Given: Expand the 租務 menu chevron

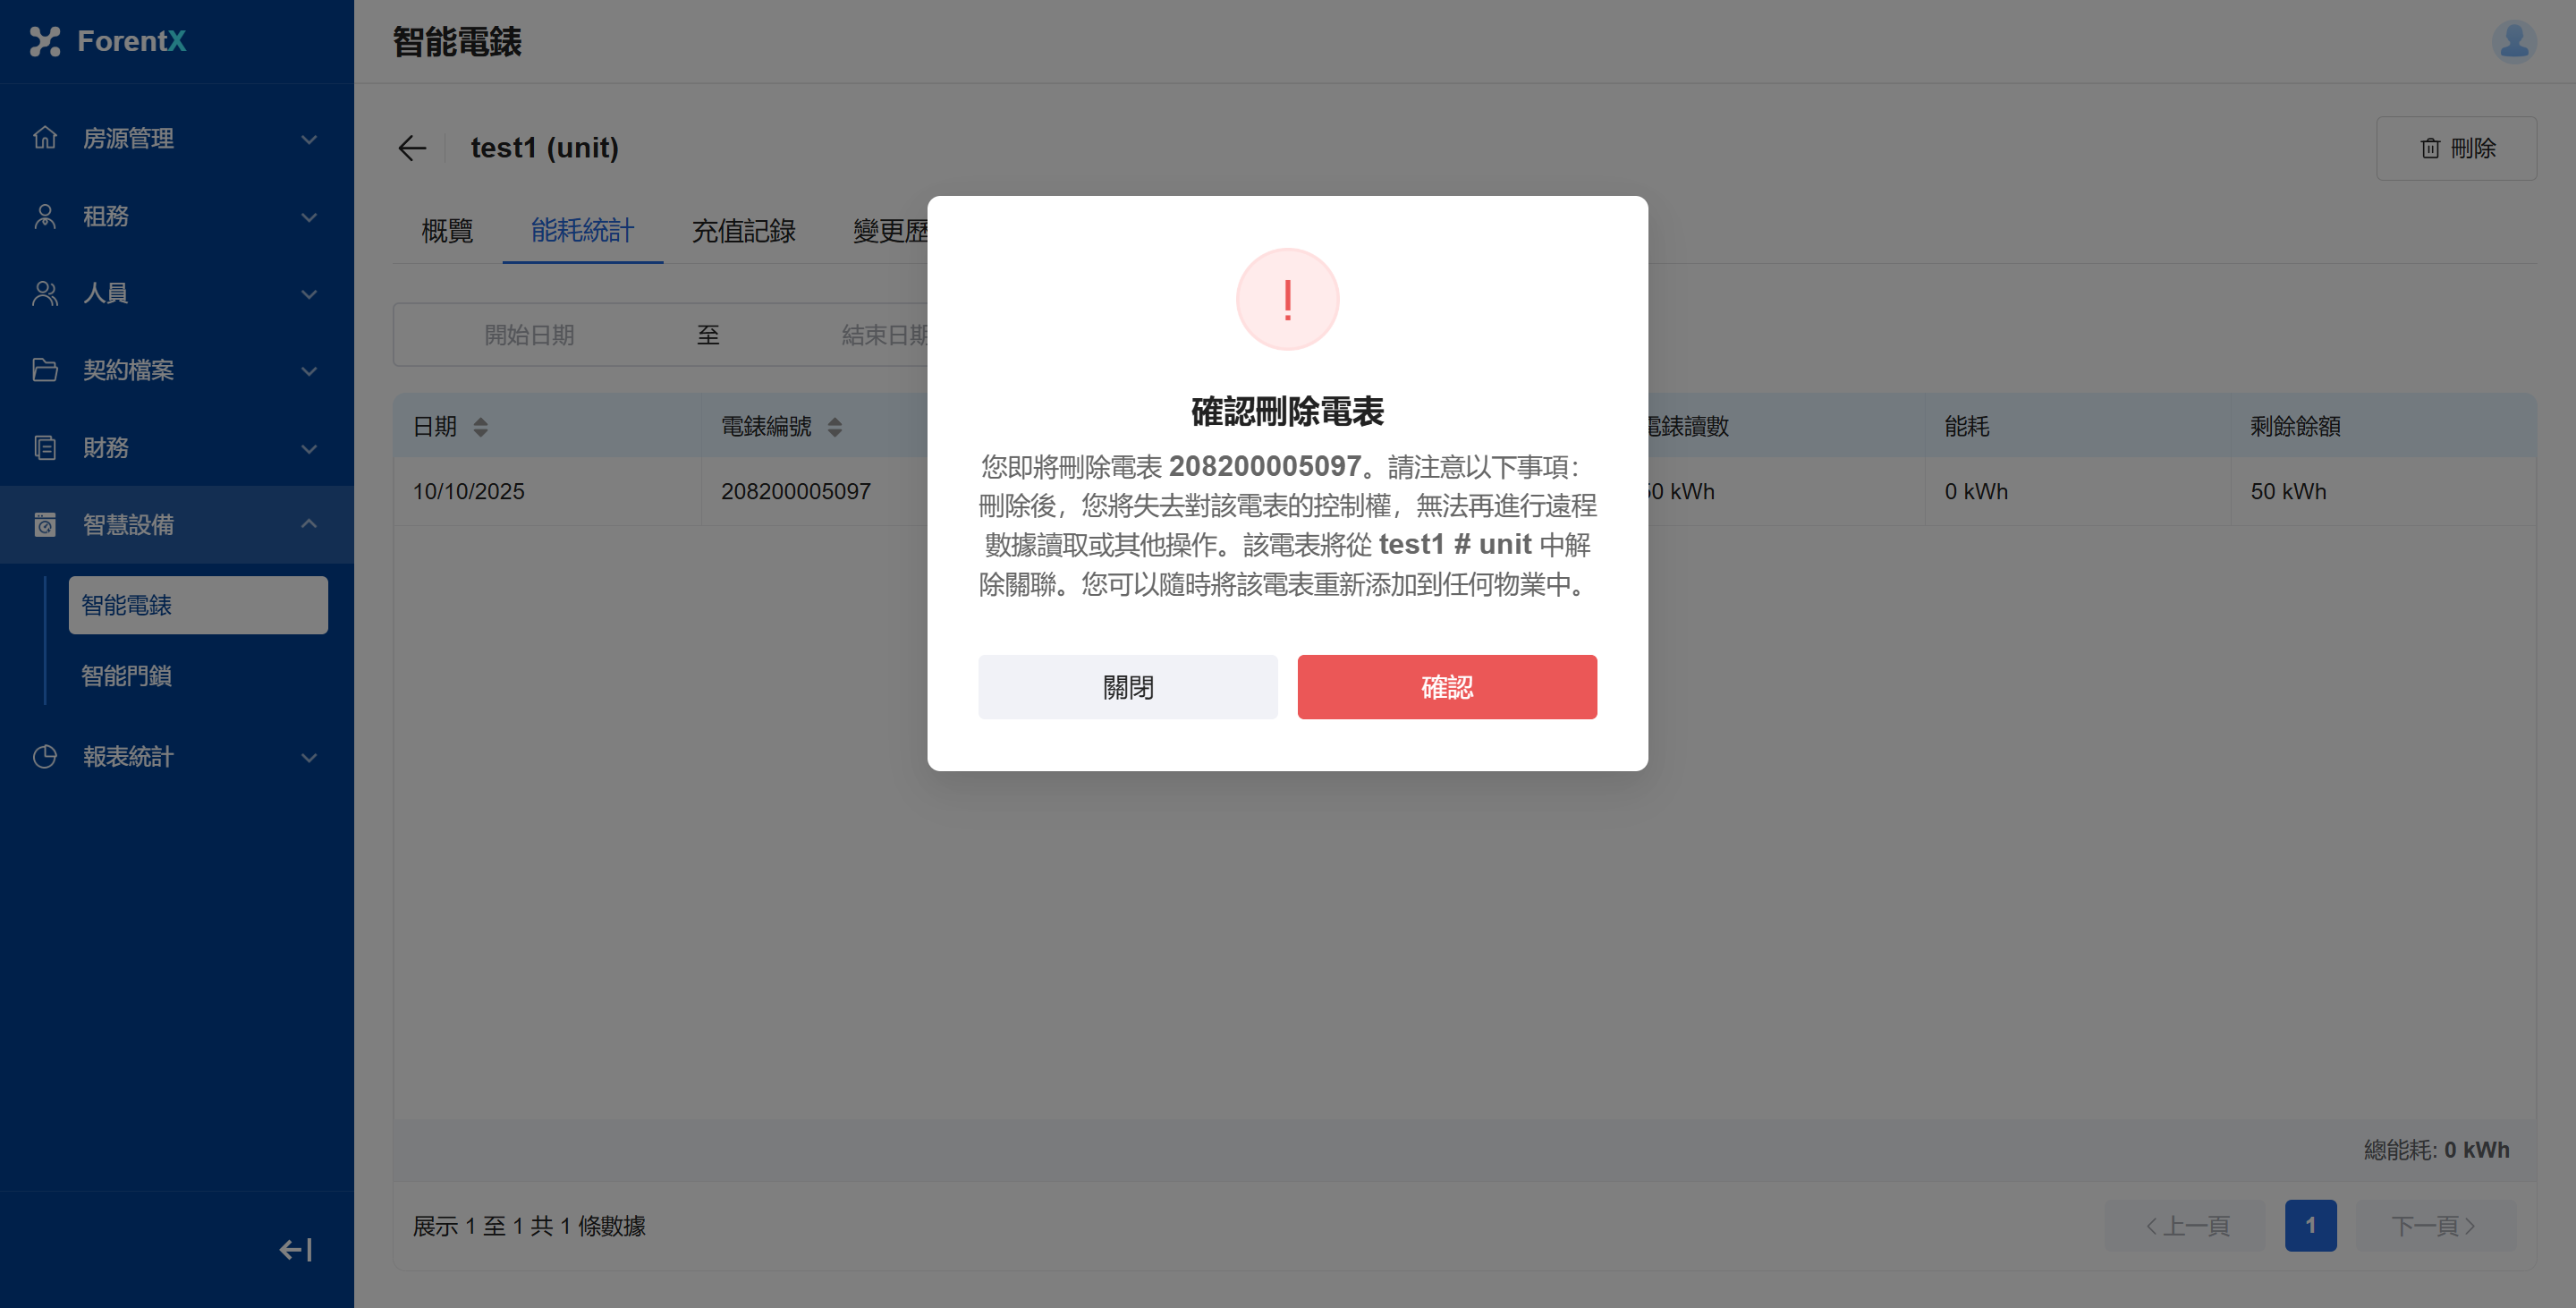Looking at the screenshot, I should click(x=309, y=216).
